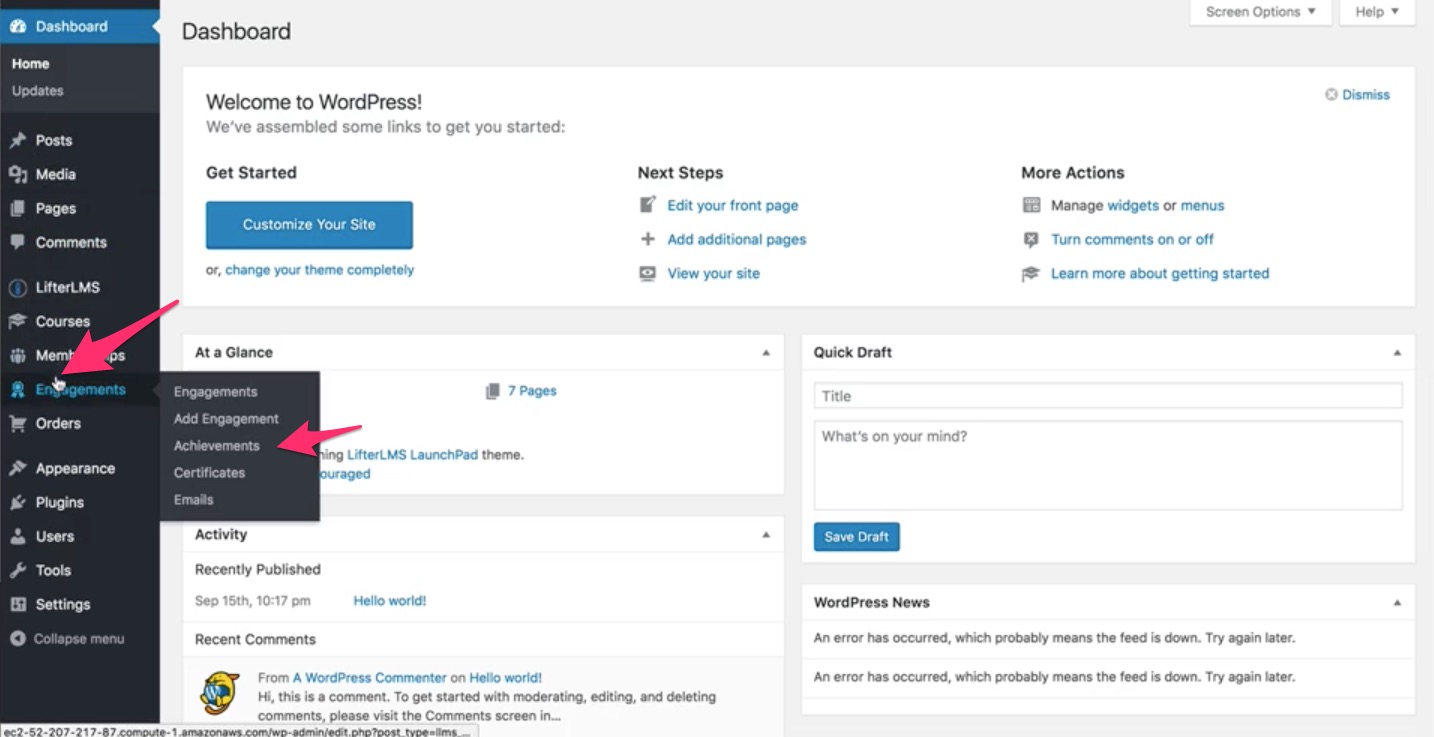Toggle the WordPress News panel arrow
This screenshot has height=737, width=1434.
(1397, 603)
